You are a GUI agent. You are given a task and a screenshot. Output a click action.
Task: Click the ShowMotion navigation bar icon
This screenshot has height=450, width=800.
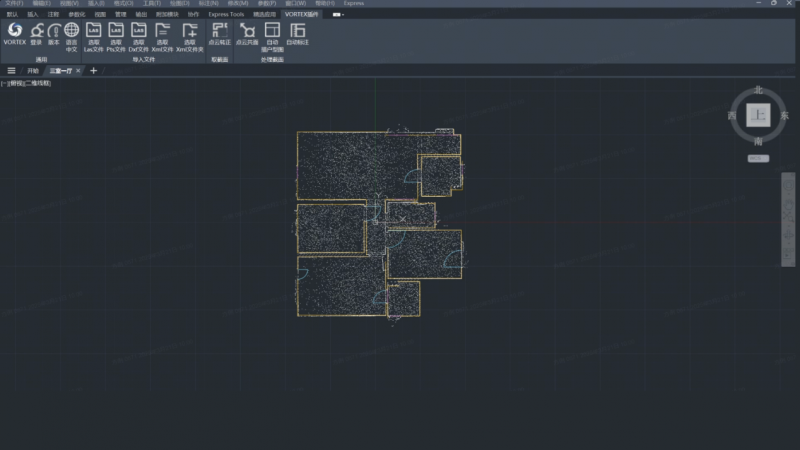pos(788,253)
